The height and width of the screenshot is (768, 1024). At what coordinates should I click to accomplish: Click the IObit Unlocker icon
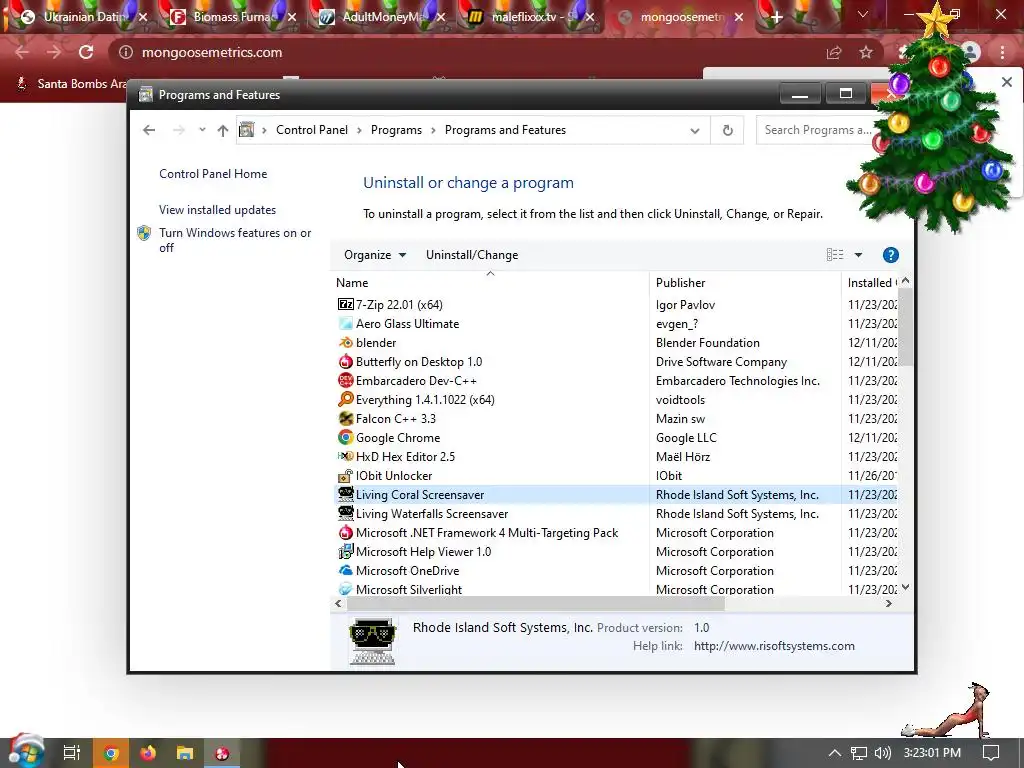[x=345, y=475]
